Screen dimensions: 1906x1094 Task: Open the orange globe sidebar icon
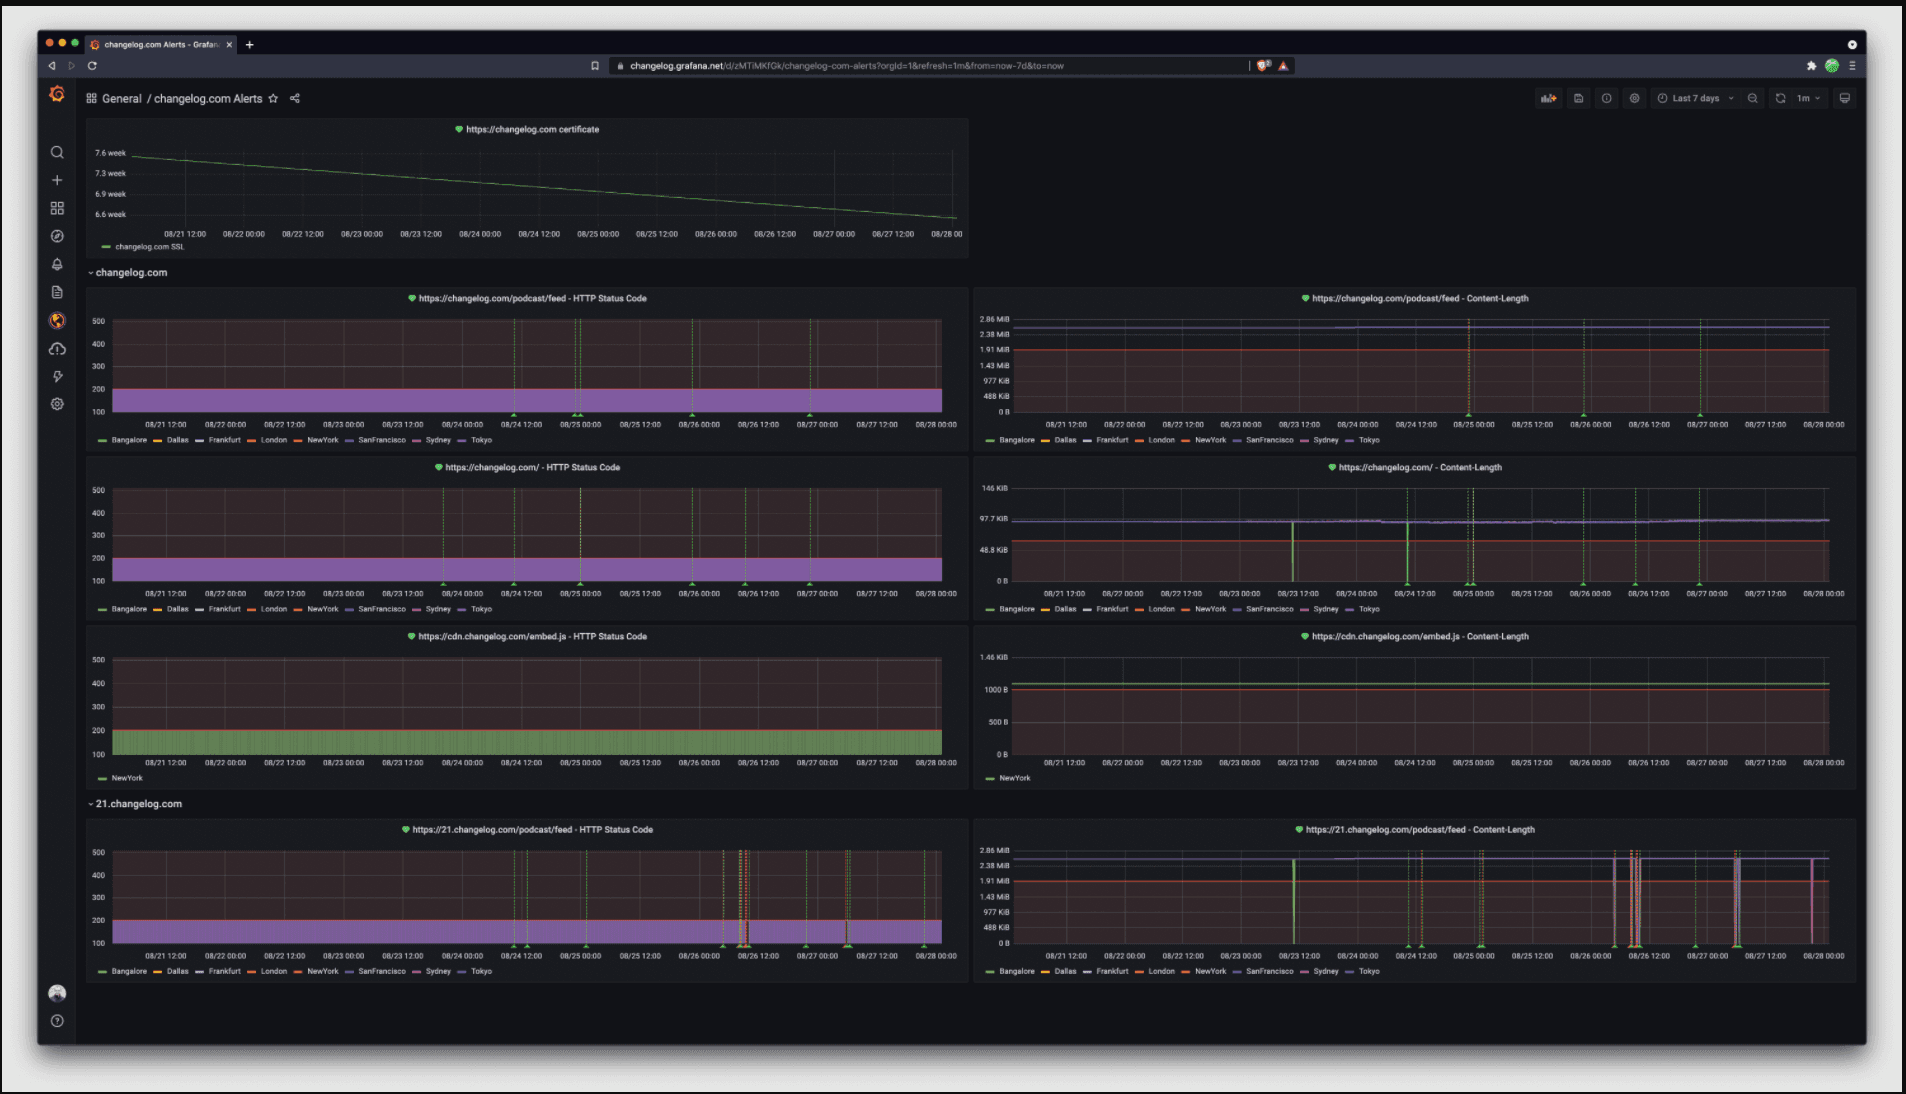(x=57, y=320)
